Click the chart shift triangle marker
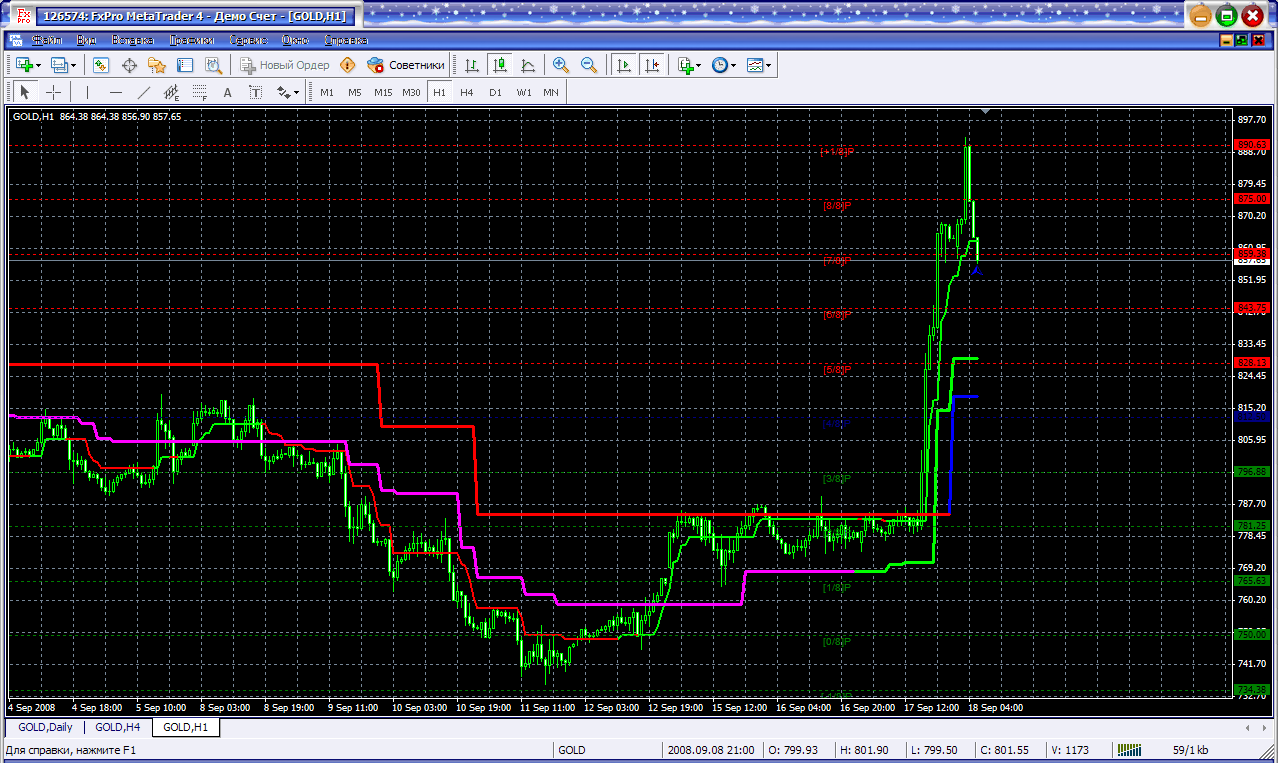 tap(987, 112)
